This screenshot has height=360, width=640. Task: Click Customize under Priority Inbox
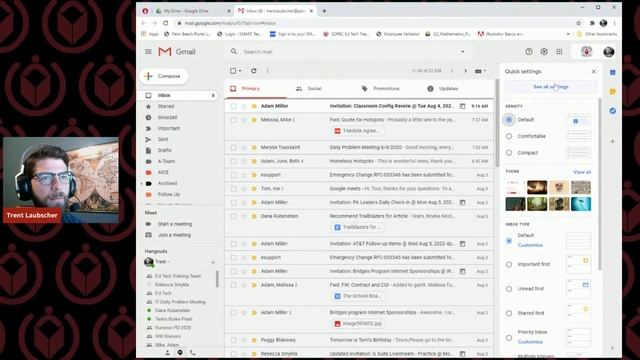pos(530,342)
